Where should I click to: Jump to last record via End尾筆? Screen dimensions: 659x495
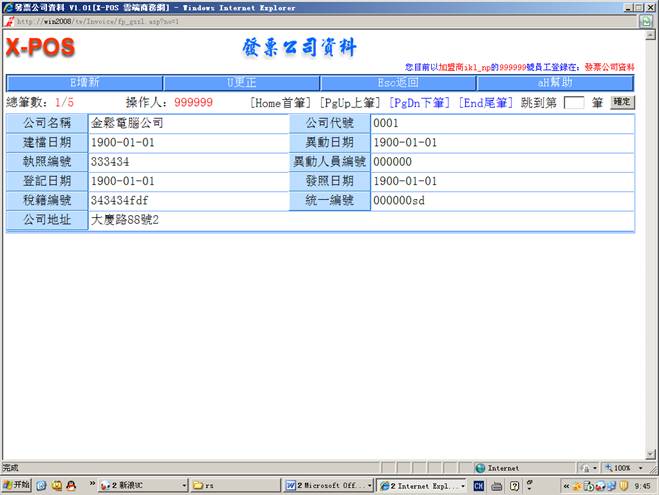coord(488,102)
